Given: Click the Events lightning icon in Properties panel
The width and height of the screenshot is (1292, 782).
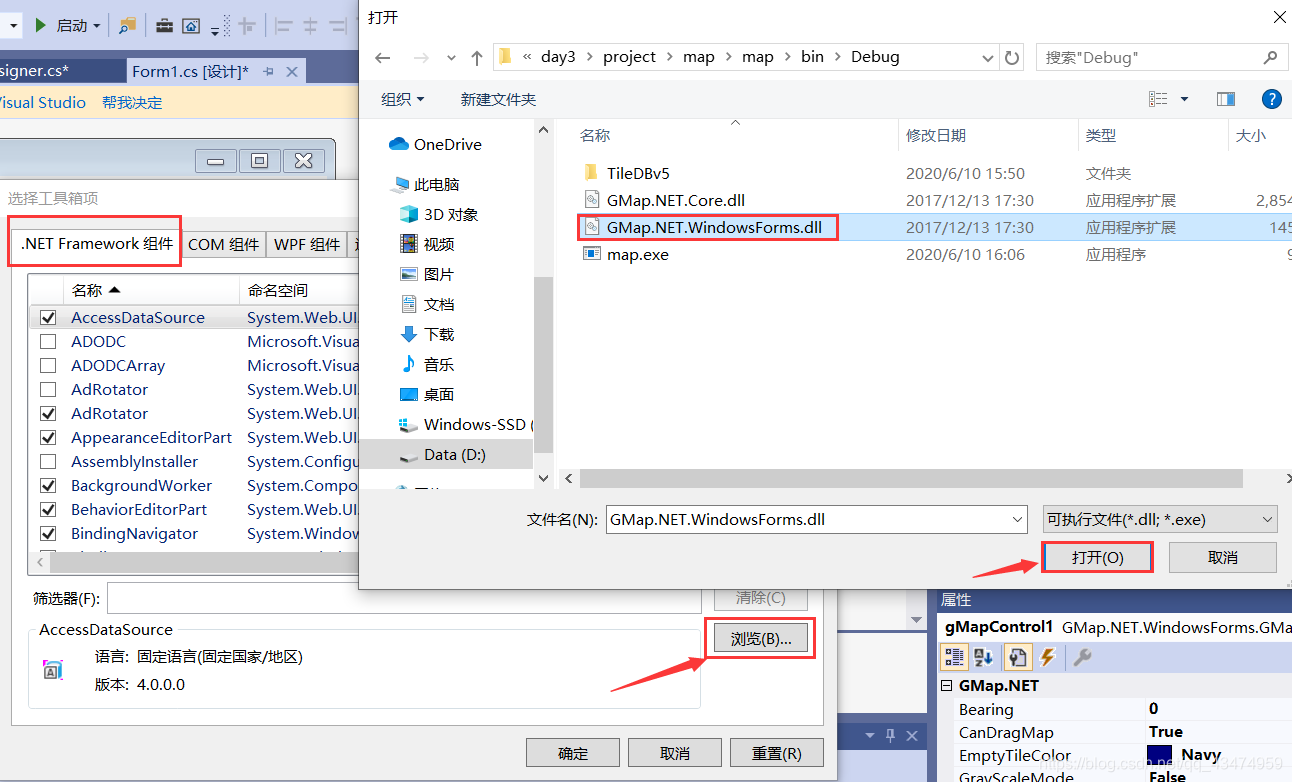Looking at the screenshot, I should pos(1047,657).
